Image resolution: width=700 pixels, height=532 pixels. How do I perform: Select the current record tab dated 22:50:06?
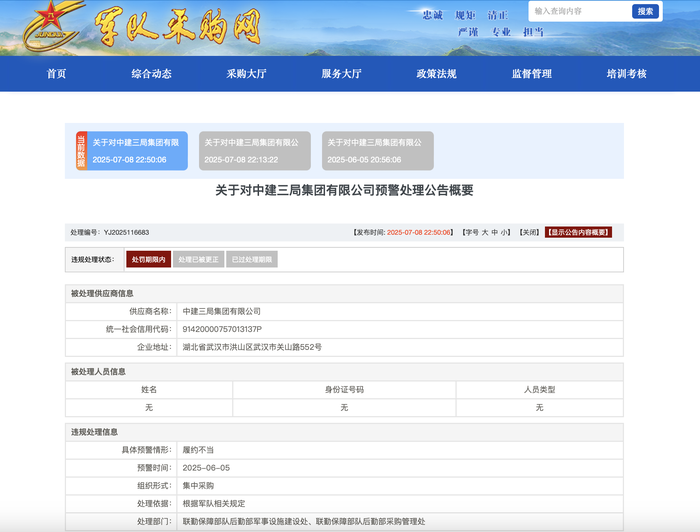coord(137,151)
